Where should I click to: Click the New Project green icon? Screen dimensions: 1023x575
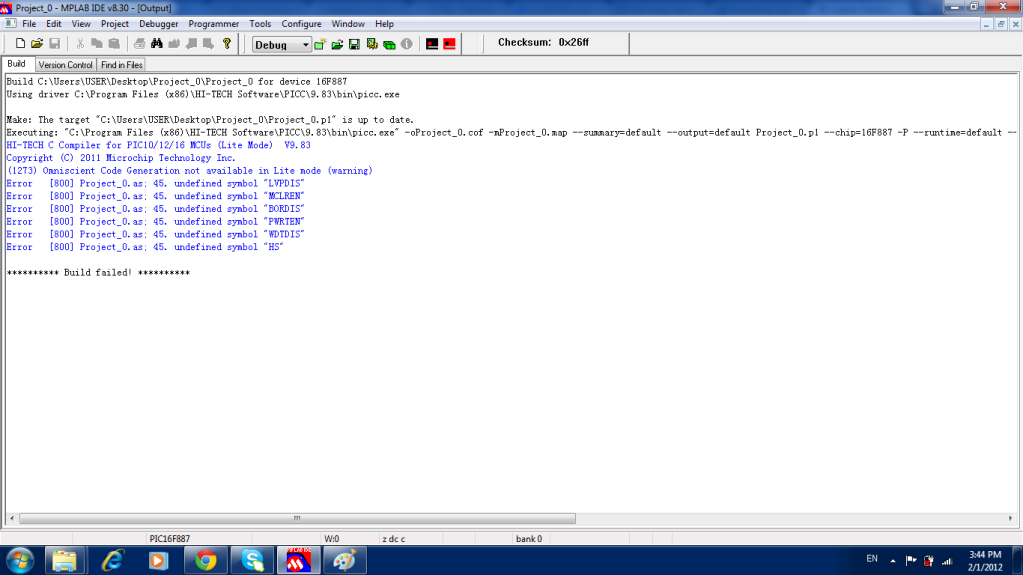[320, 44]
